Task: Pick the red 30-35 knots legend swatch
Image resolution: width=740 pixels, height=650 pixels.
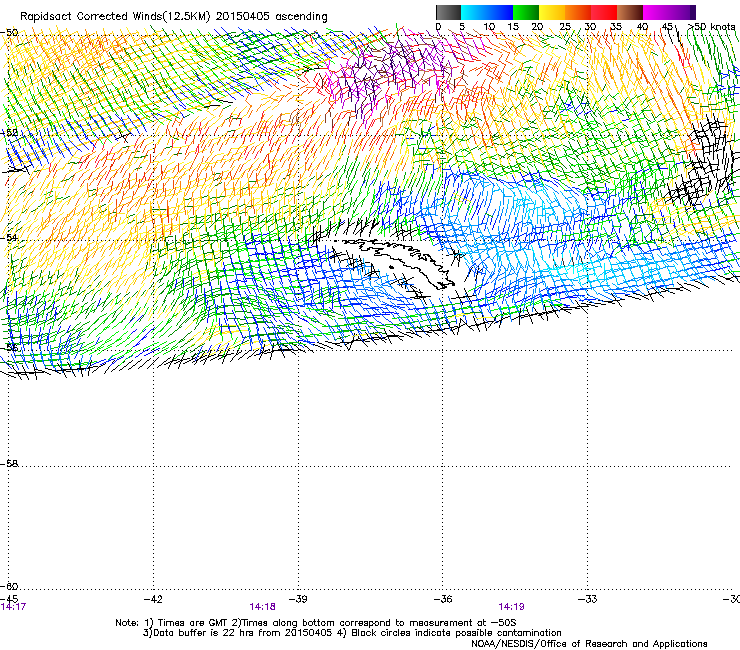Action: pos(604,12)
